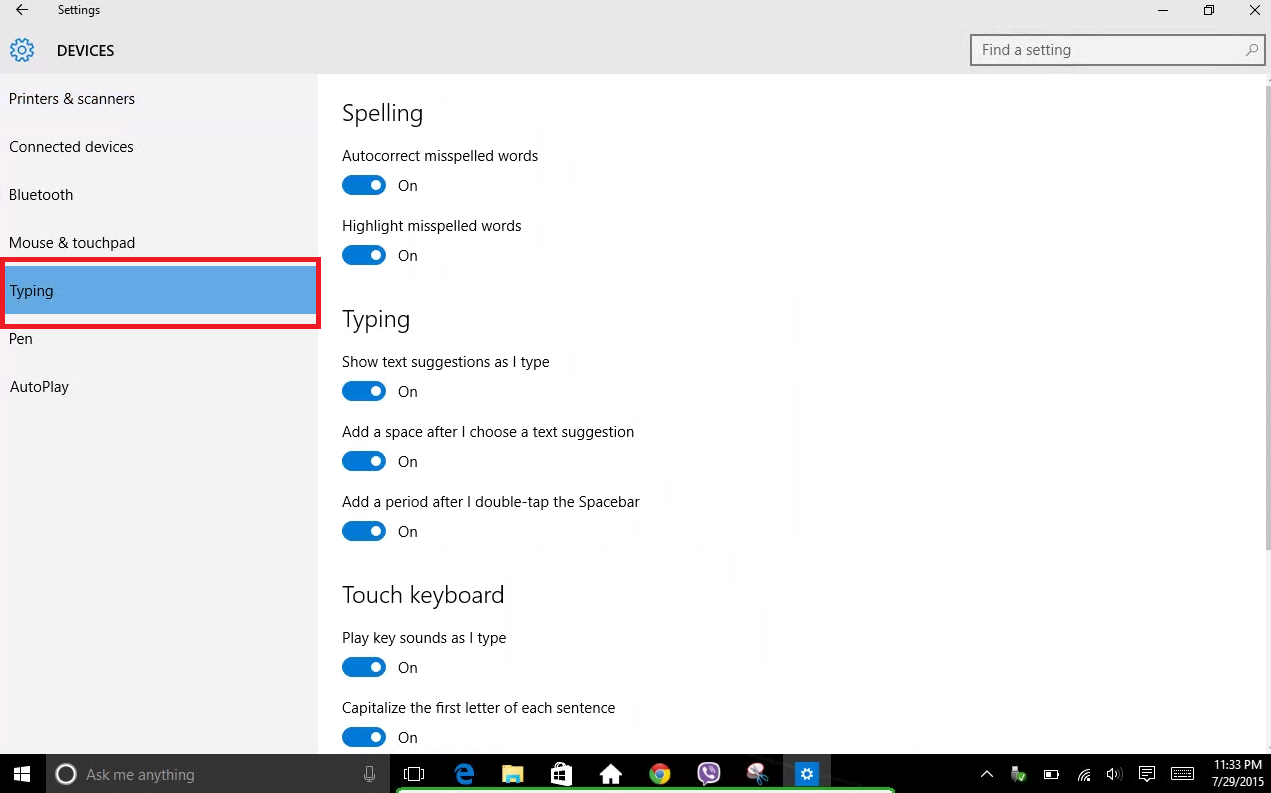Viewport: 1271px width, 793px height.
Task: Disable Play key sounds as I type
Action: point(364,667)
